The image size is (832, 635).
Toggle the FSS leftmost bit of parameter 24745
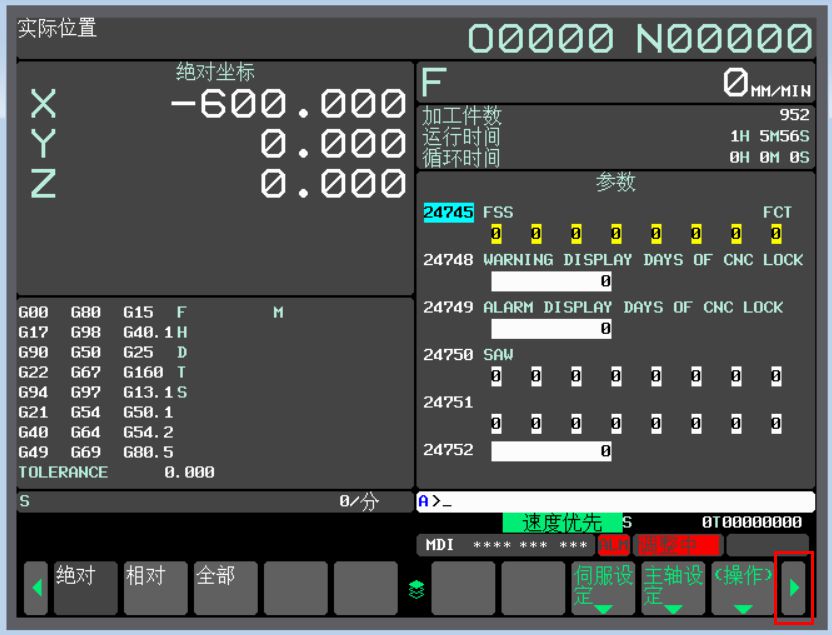pyautogui.click(x=496, y=235)
